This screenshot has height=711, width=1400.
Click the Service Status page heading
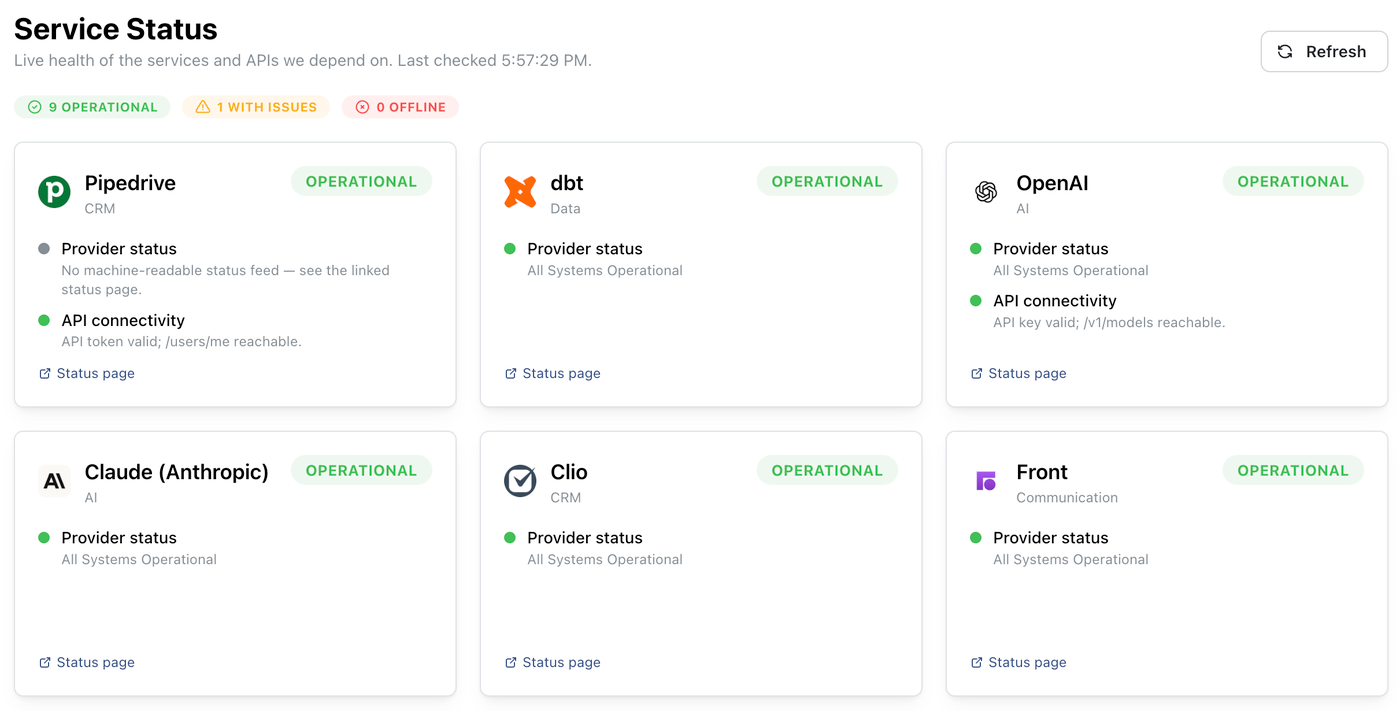click(x=116, y=29)
